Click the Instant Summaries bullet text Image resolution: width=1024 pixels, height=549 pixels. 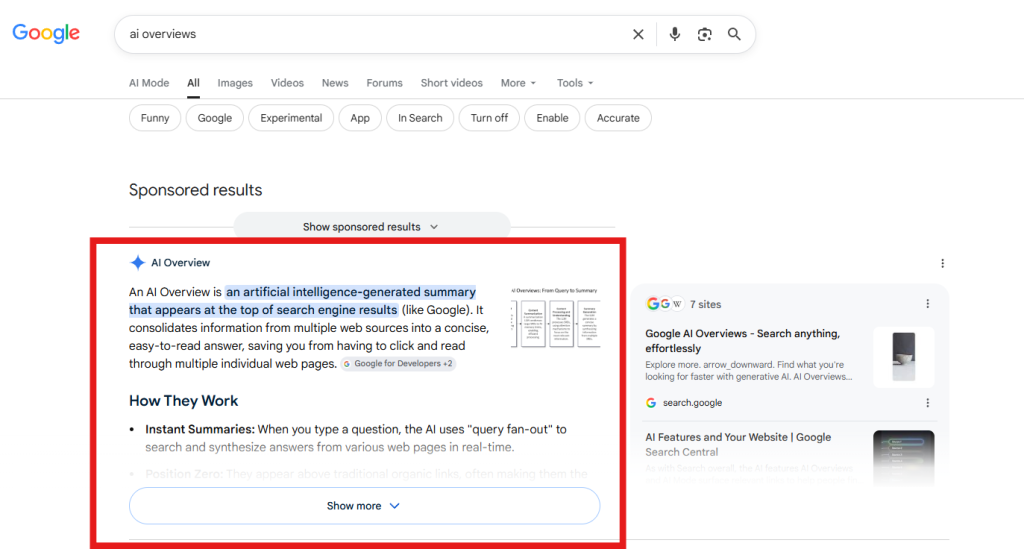(x=356, y=438)
